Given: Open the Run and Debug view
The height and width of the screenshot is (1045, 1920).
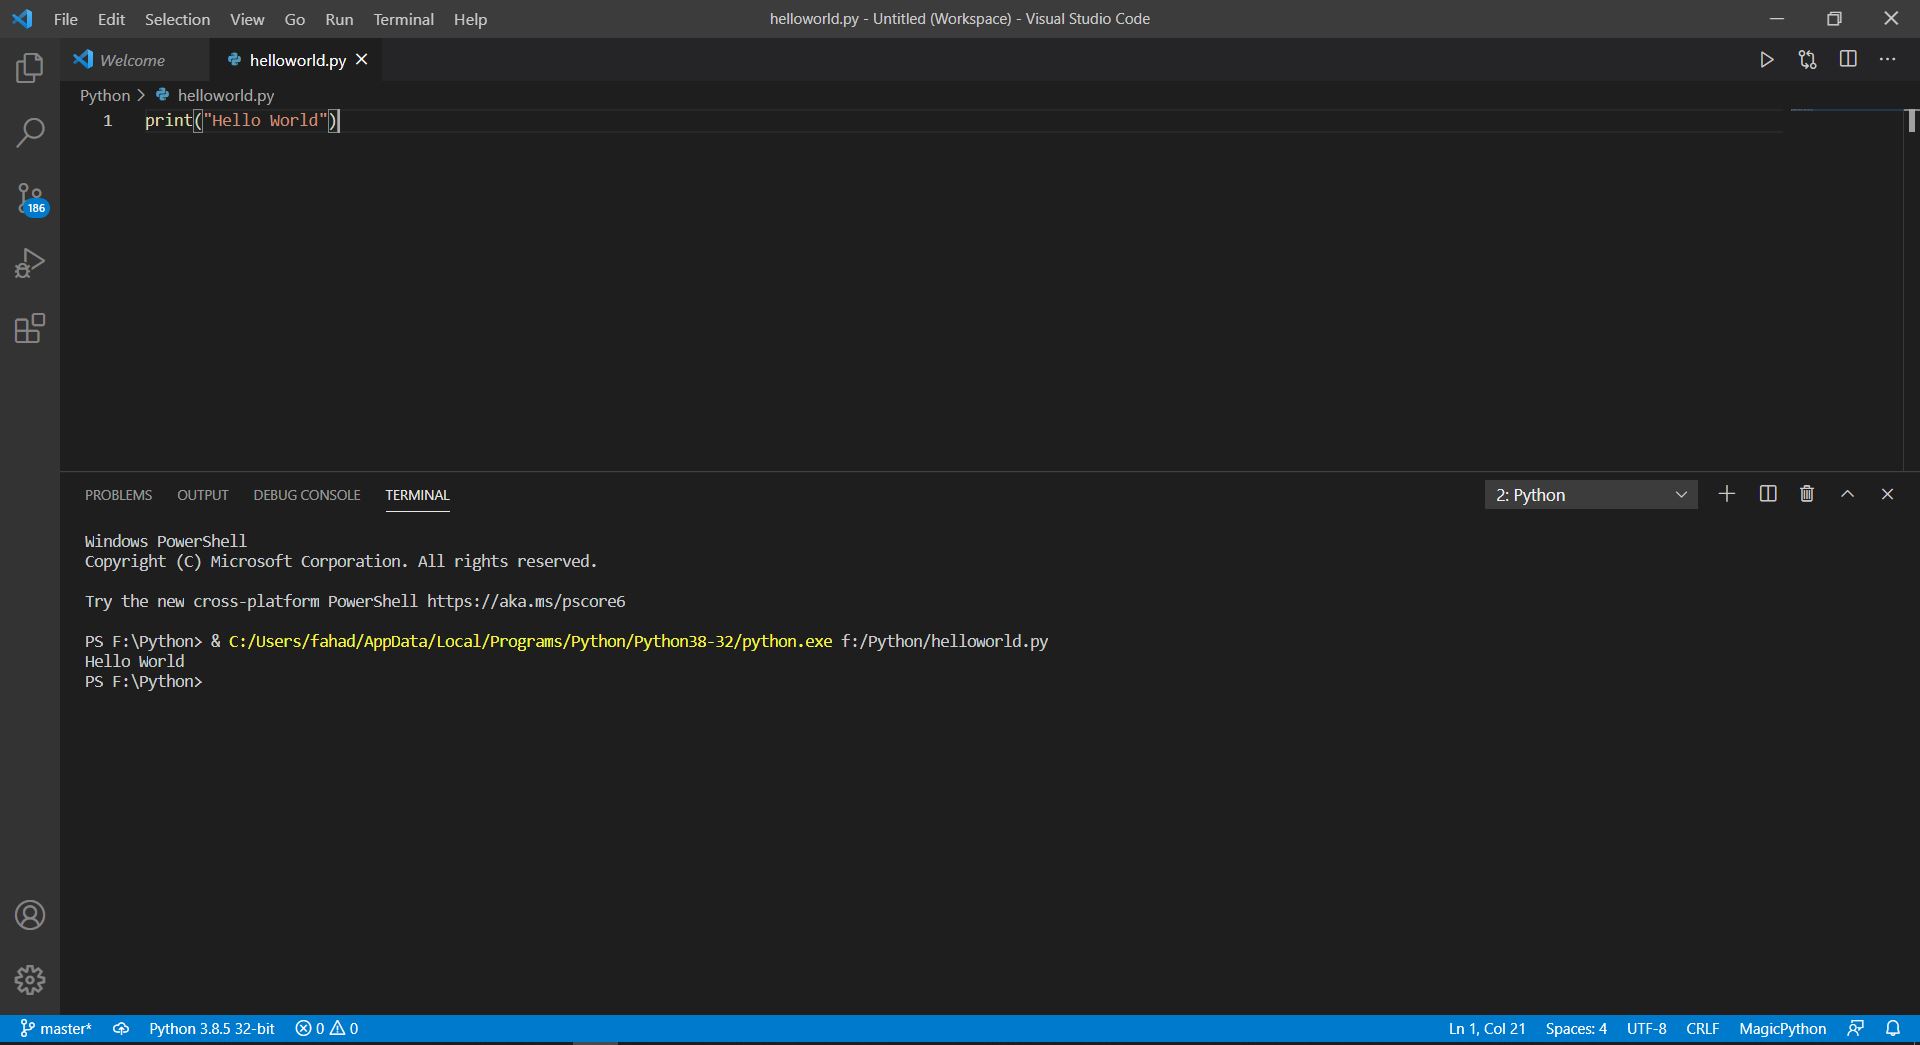Looking at the screenshot, I should pyautogui.click(x=30, y=263).
